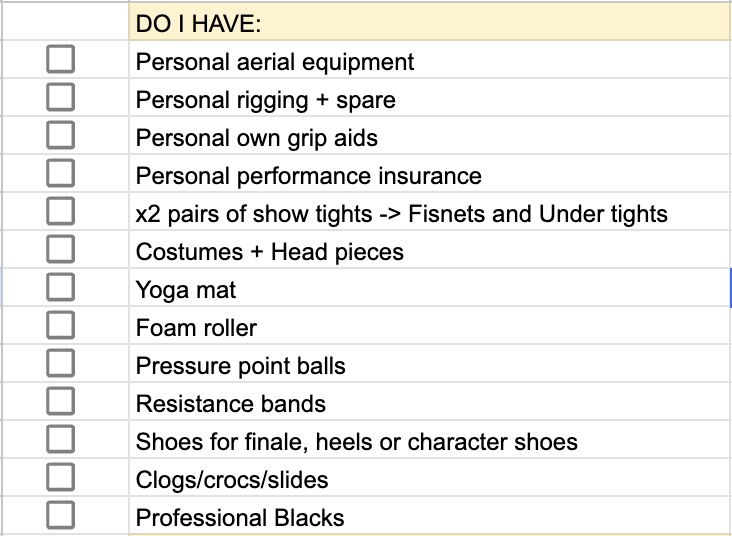Tick the Pressure point balls checkbox
This screenshot has height=536, width=732.
61,363
